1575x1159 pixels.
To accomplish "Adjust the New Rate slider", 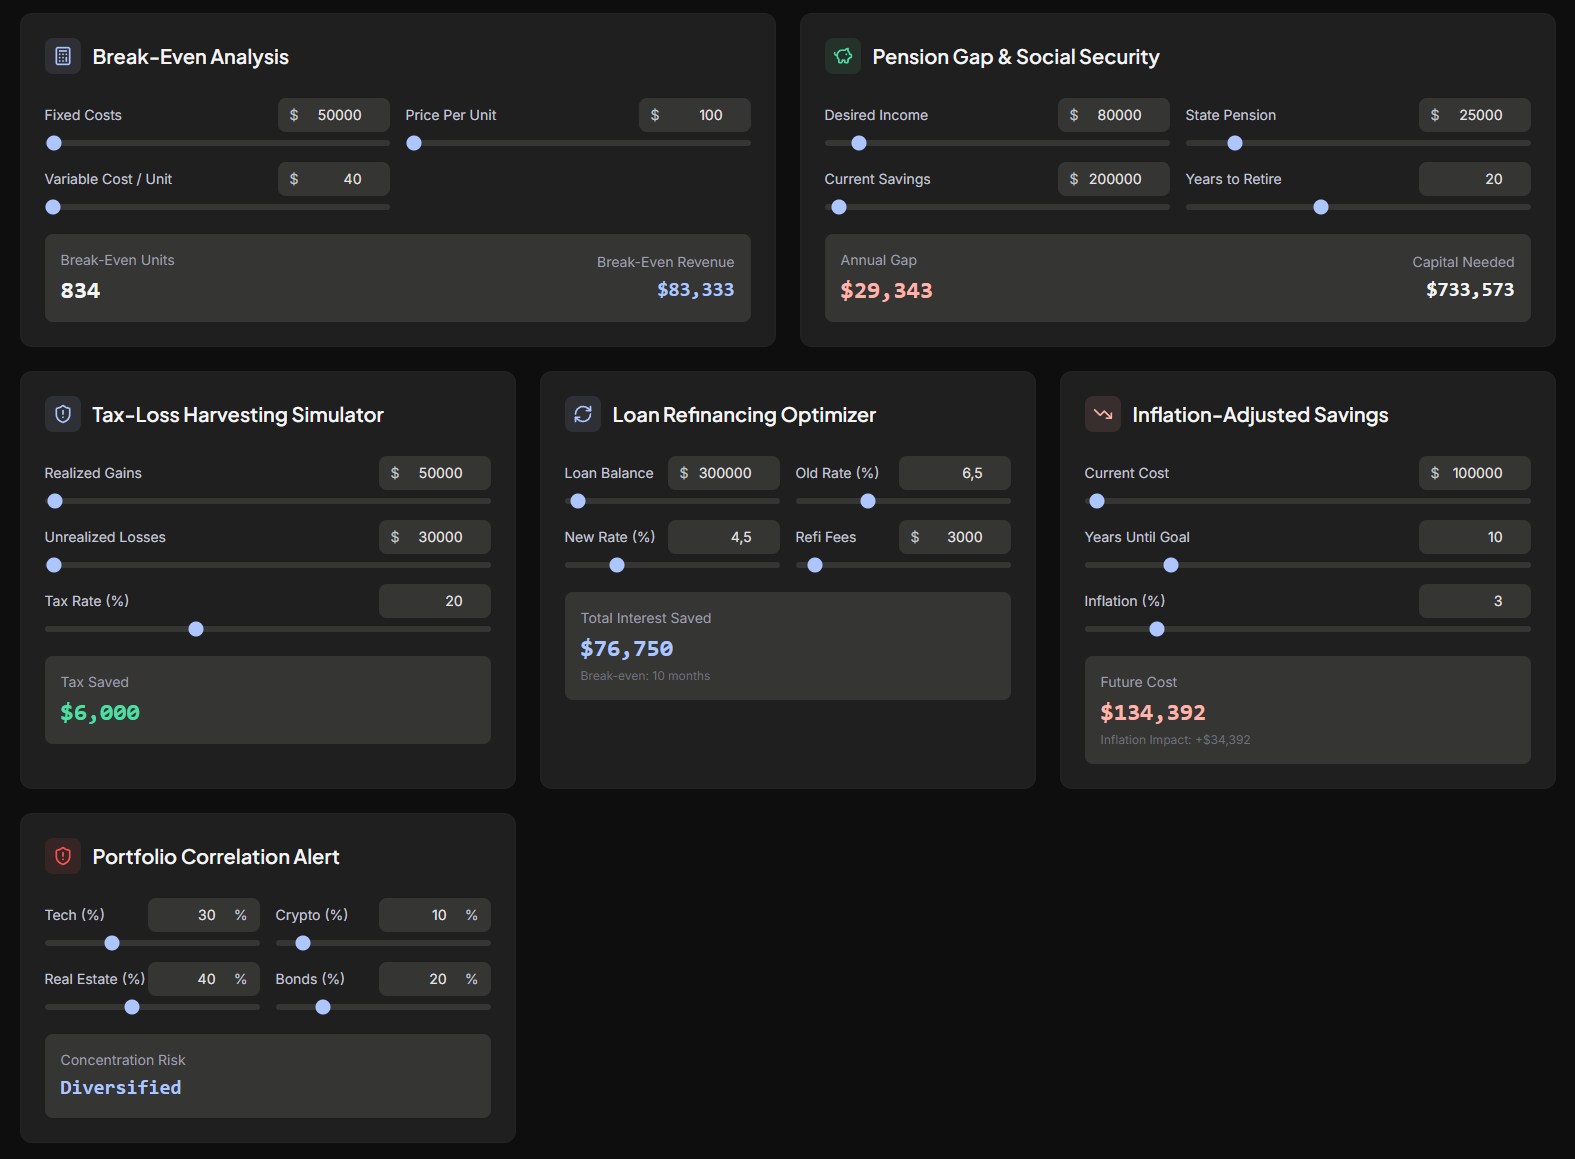I will [x=672, y=565].
